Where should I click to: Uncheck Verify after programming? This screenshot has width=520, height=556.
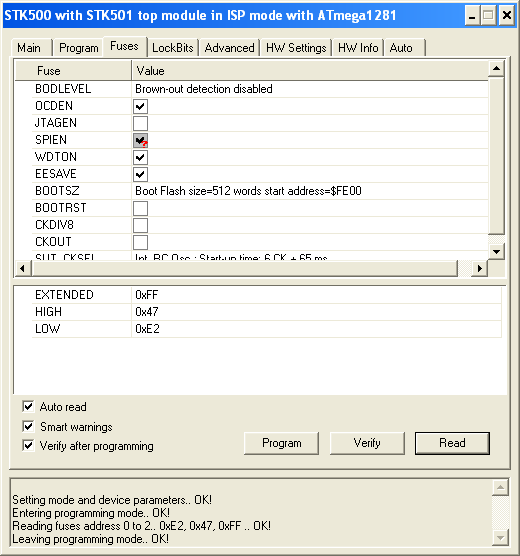[x=28, y=445]
